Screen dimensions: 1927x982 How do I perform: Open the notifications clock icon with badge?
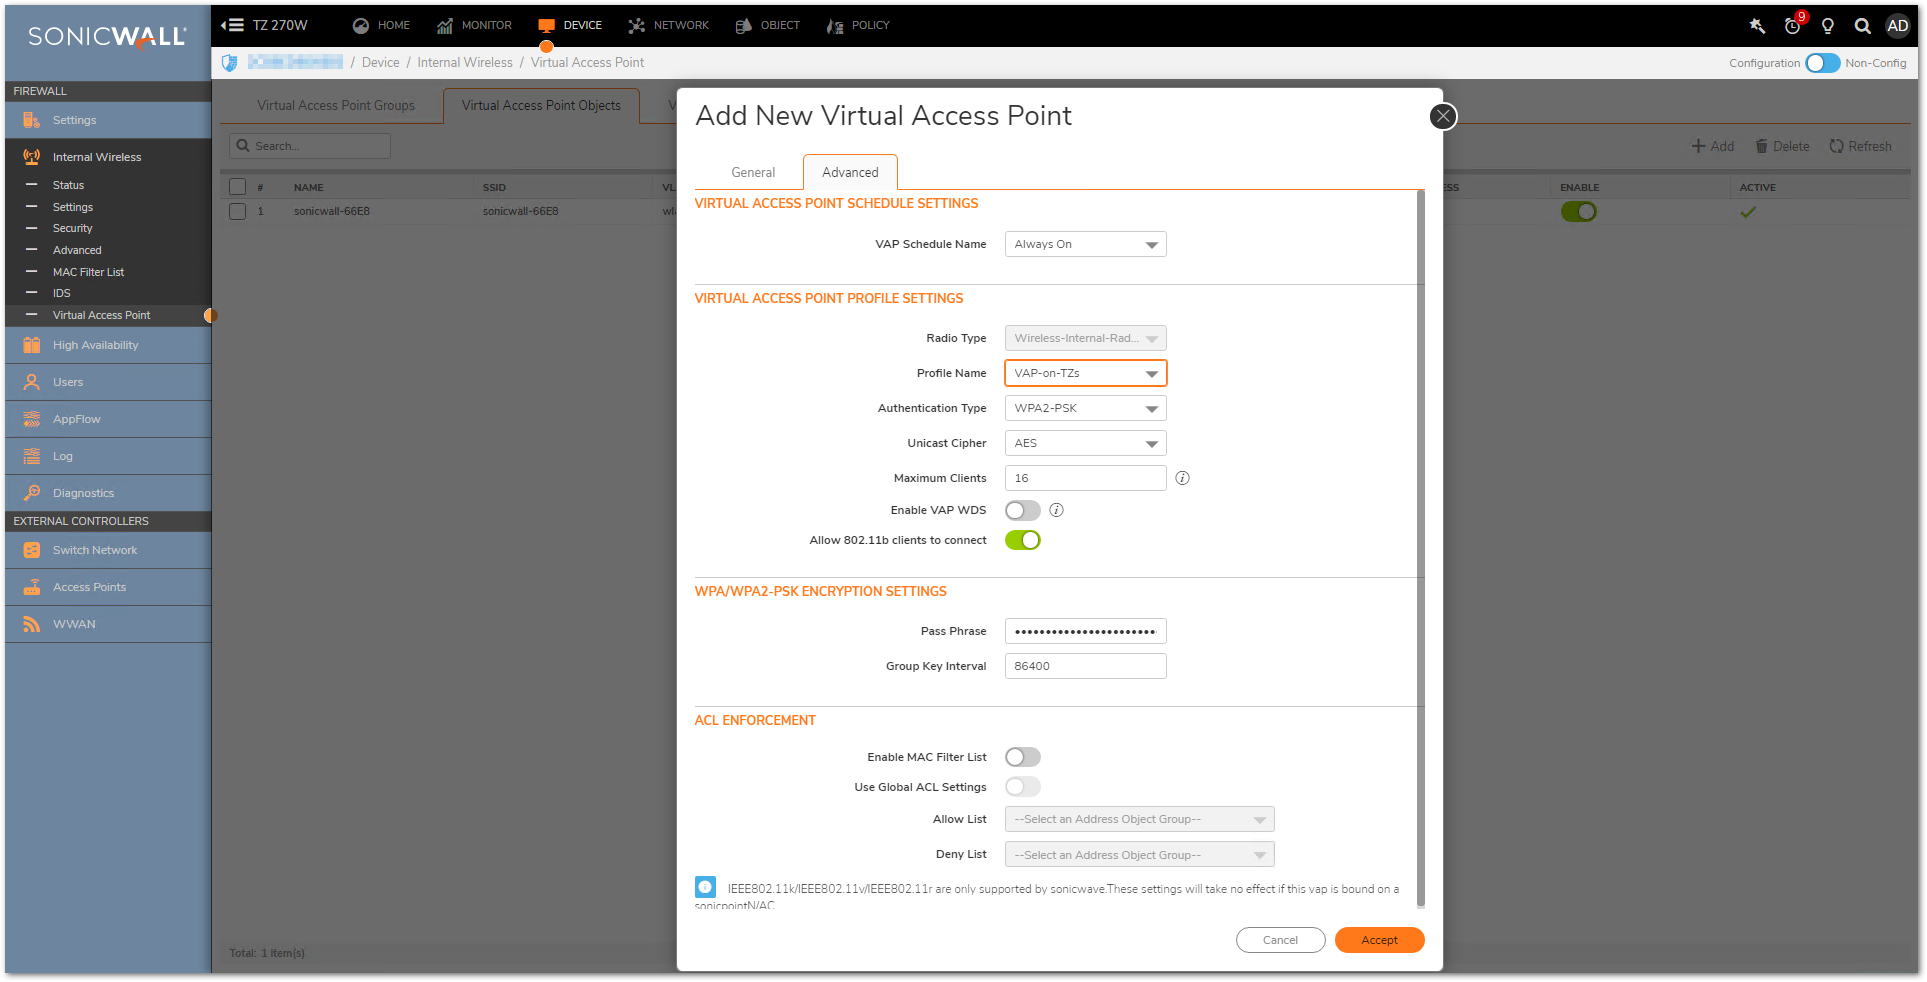[1793, 26]
